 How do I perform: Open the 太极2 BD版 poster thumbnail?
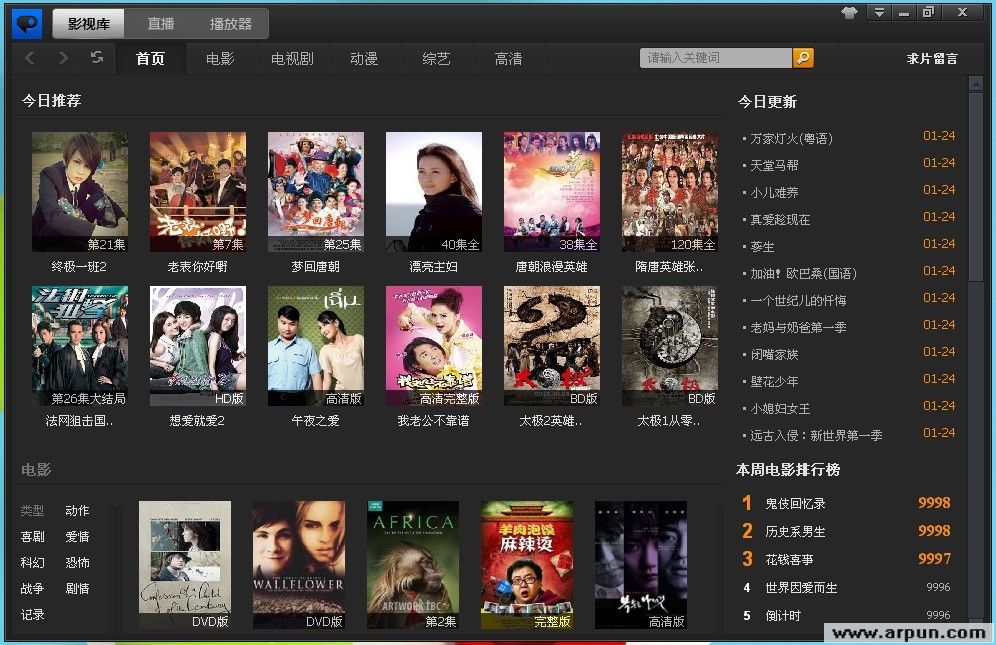[x=552, y=346]
